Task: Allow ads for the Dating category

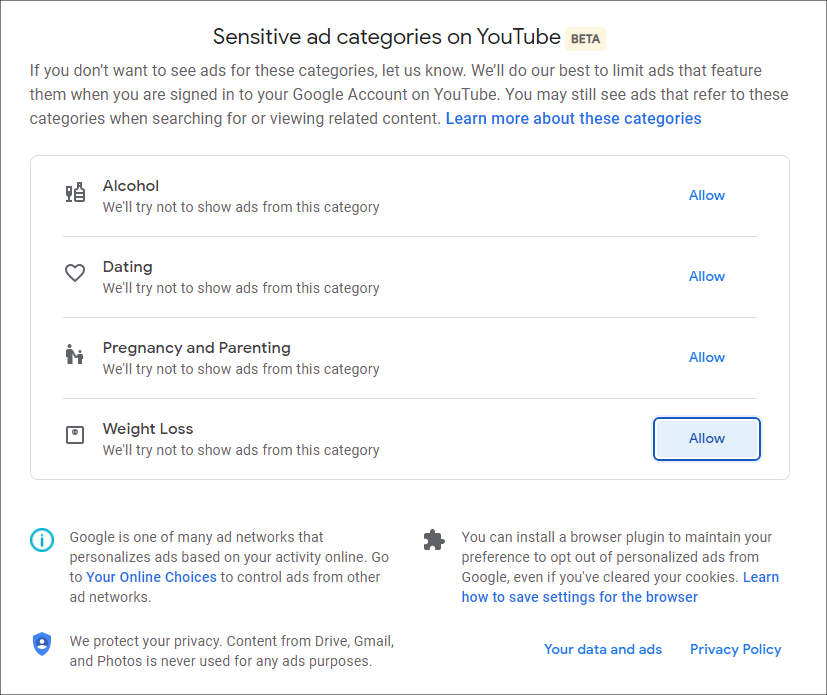Action: (707, 276)
